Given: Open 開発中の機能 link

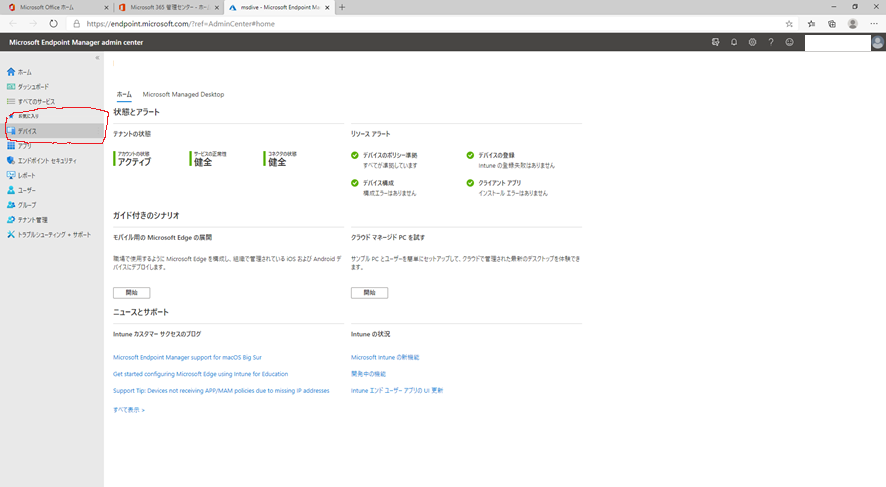Looking at the screenshot, I should pyautogui.click(x=368, y=374).
